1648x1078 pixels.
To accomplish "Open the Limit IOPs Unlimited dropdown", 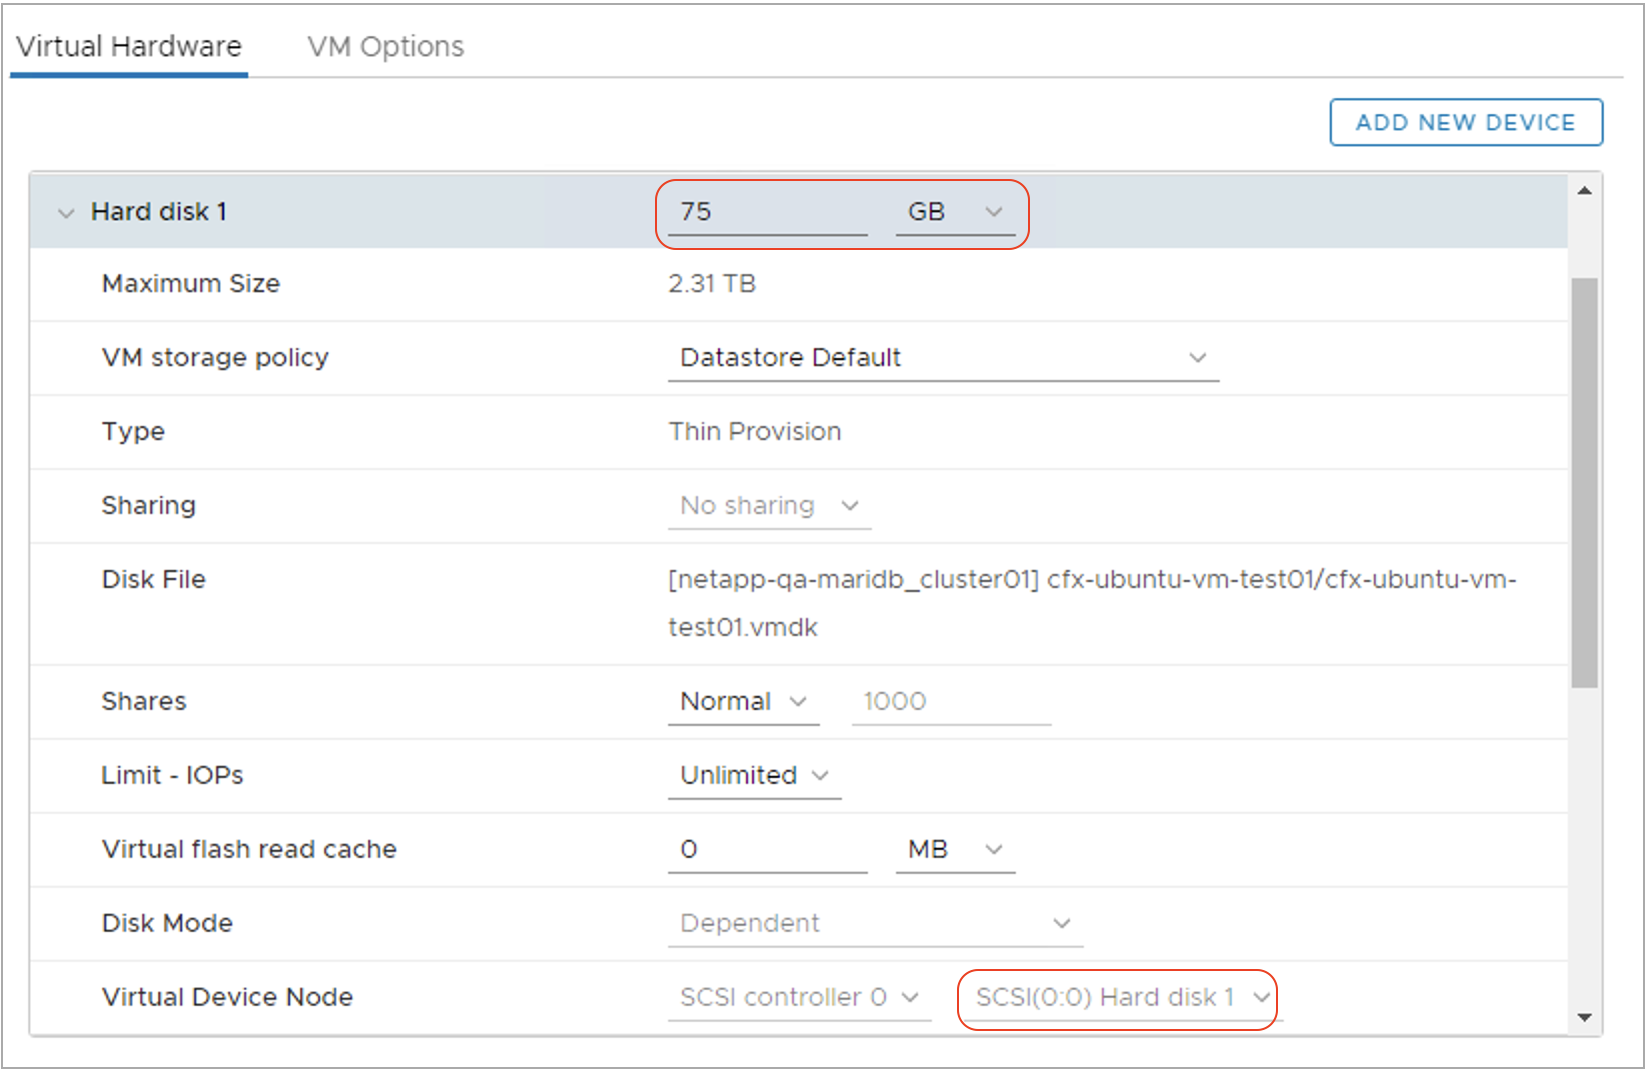I will click(754, 776).
